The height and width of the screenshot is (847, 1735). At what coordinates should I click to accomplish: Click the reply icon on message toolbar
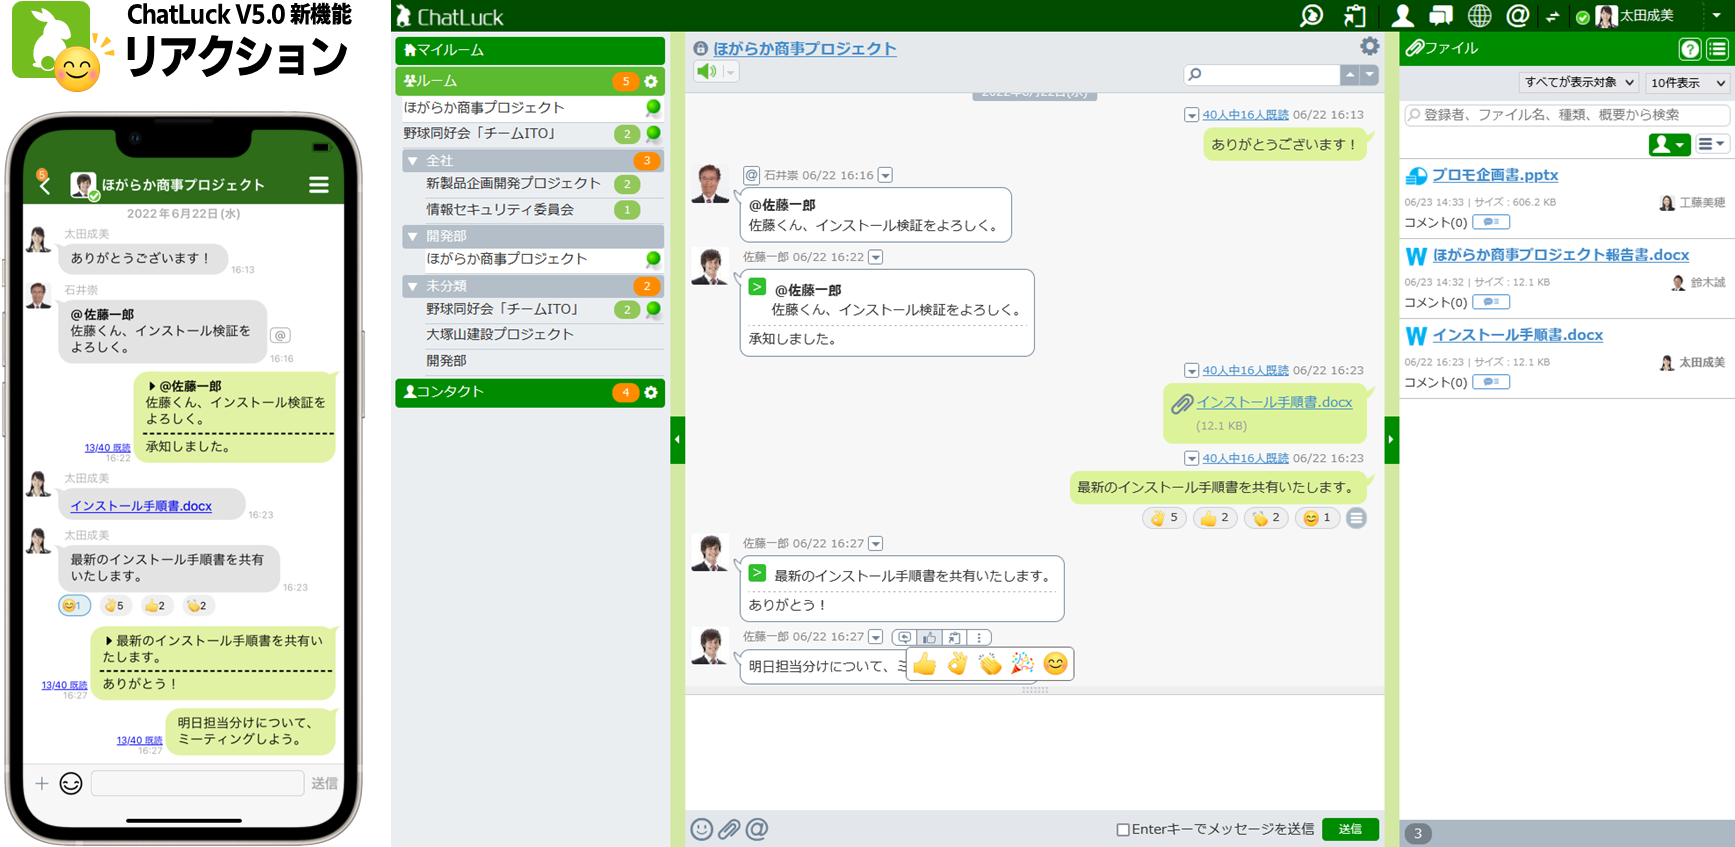[x=904, y=637]
